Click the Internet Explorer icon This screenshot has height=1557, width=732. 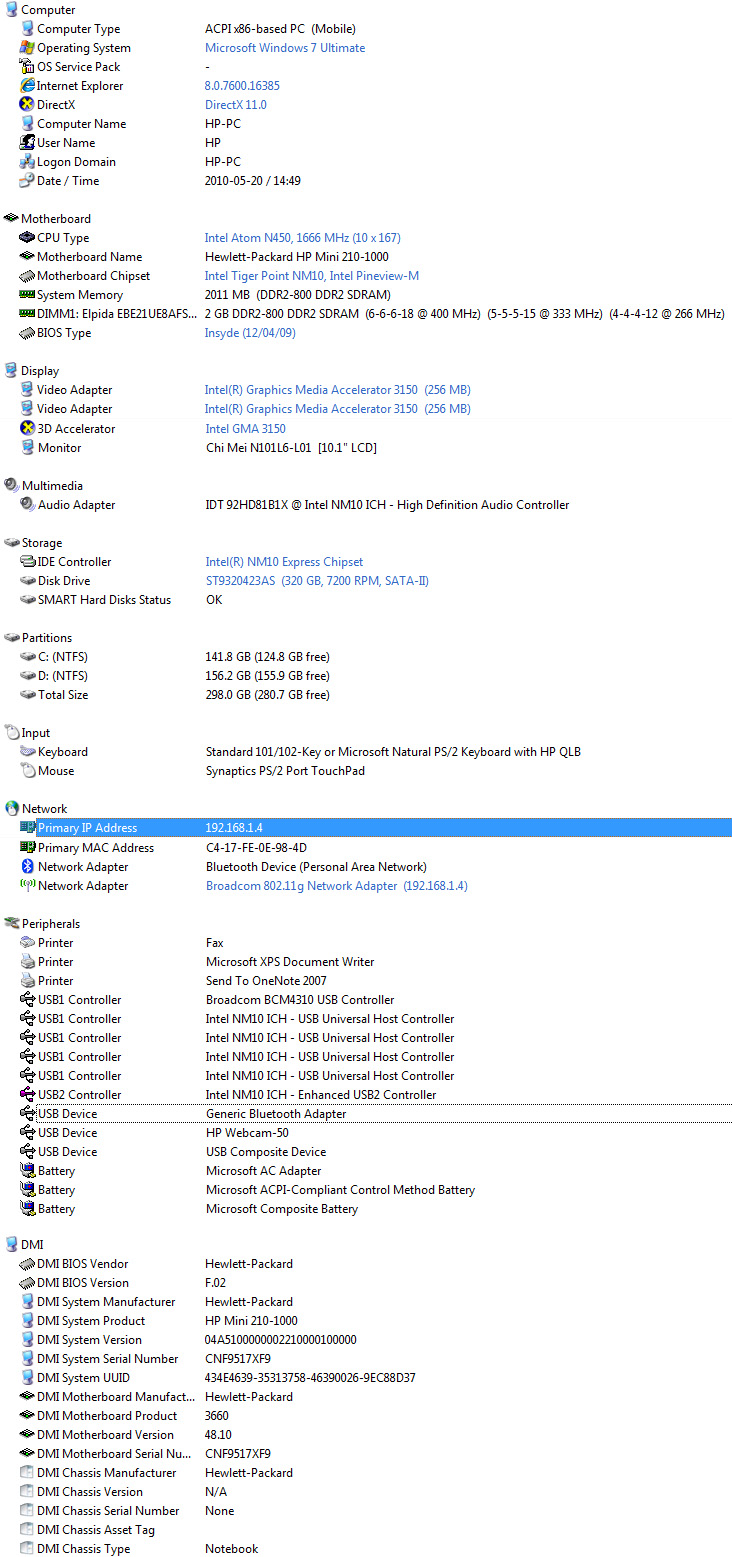pyautogui.click(x=27, y=86)
